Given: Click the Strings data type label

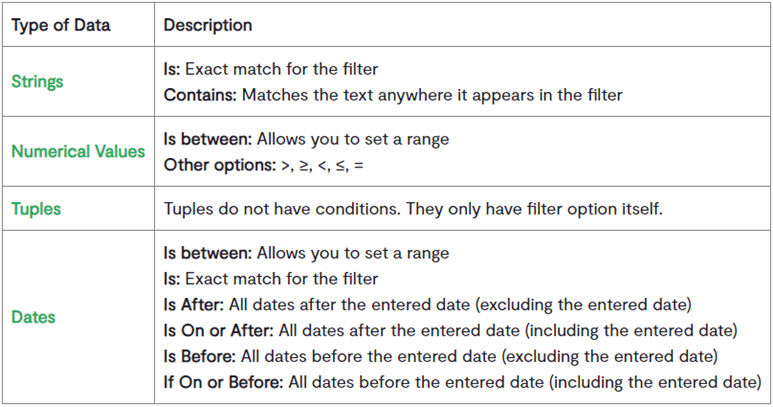Looking at the screenshot, I should click(x=37, y=82).
